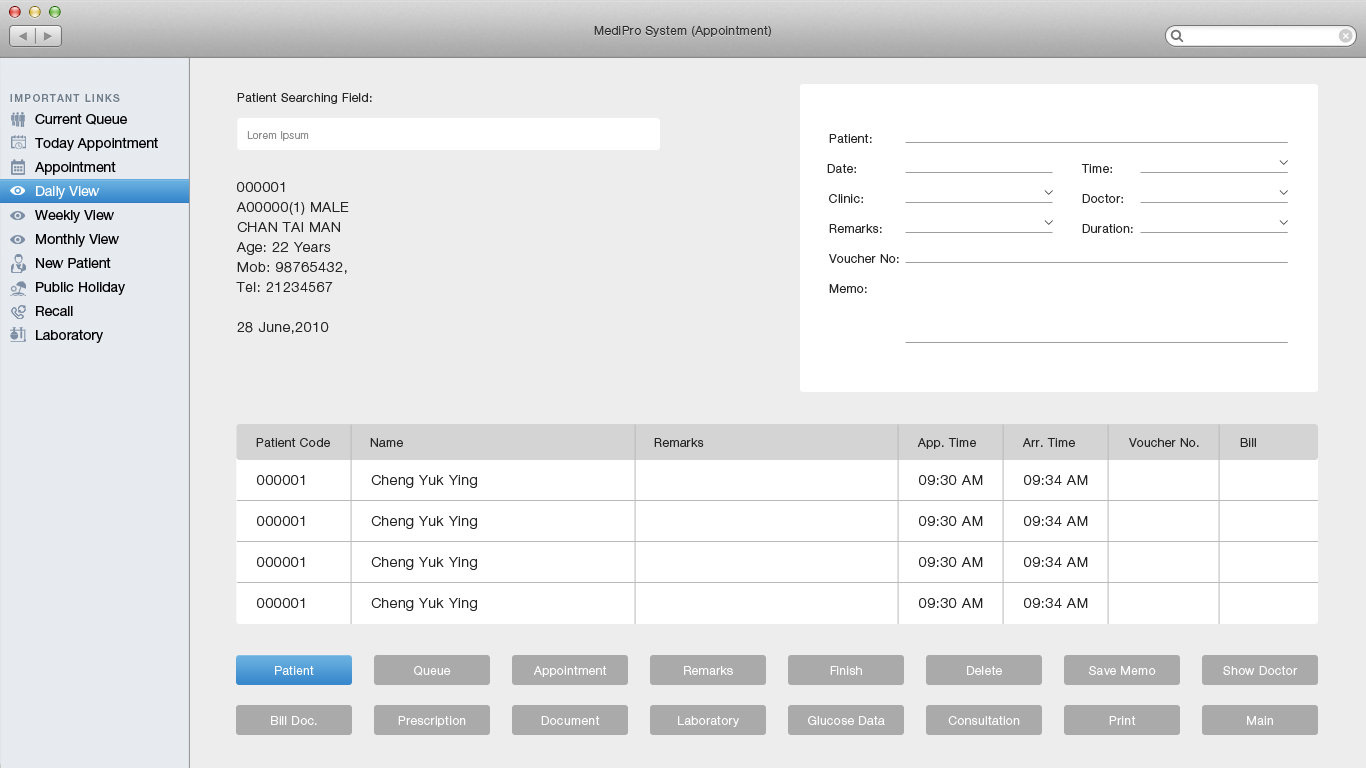Open the Clinic dropdown arrow
This screenshot has width=1366, height=768.
pyautogui.click(x=1048, y=192)
